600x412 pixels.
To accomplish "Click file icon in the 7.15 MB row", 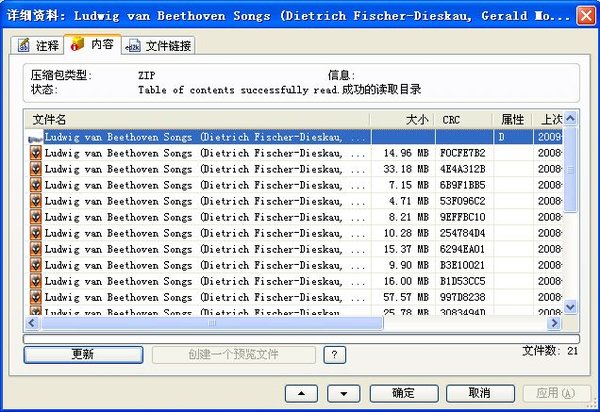I will [x=36, y=185].
